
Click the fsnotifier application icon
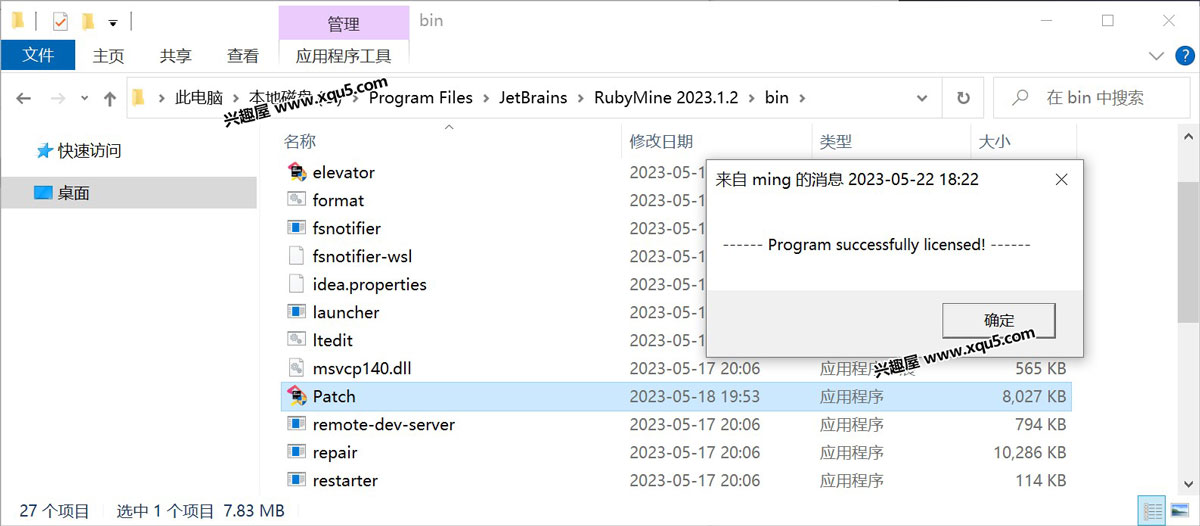296,228
